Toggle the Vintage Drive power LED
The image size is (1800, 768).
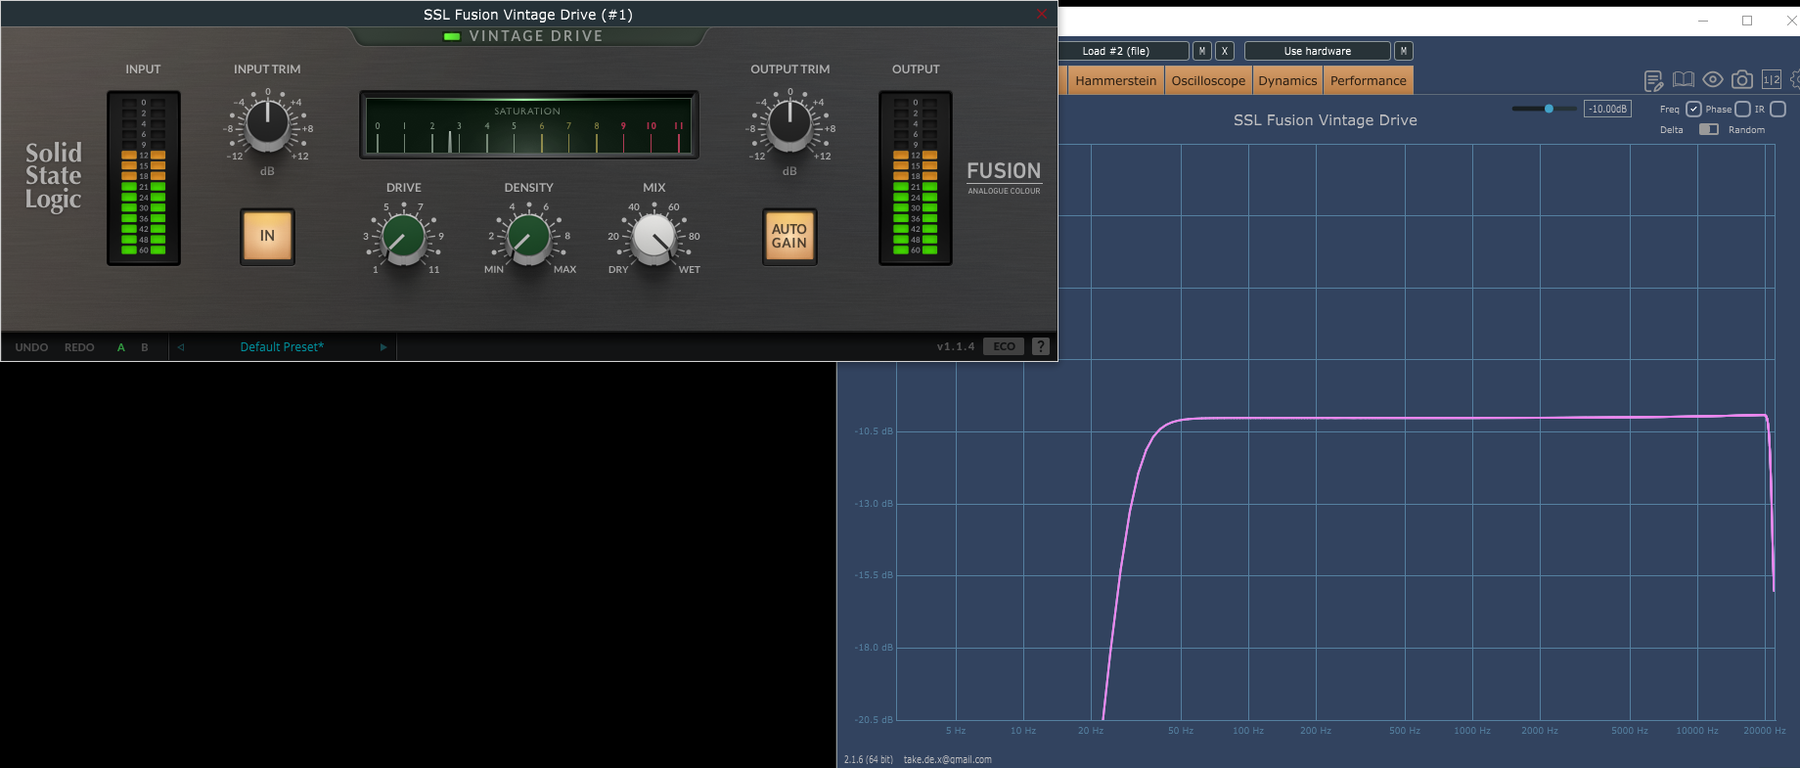point(452,36)
